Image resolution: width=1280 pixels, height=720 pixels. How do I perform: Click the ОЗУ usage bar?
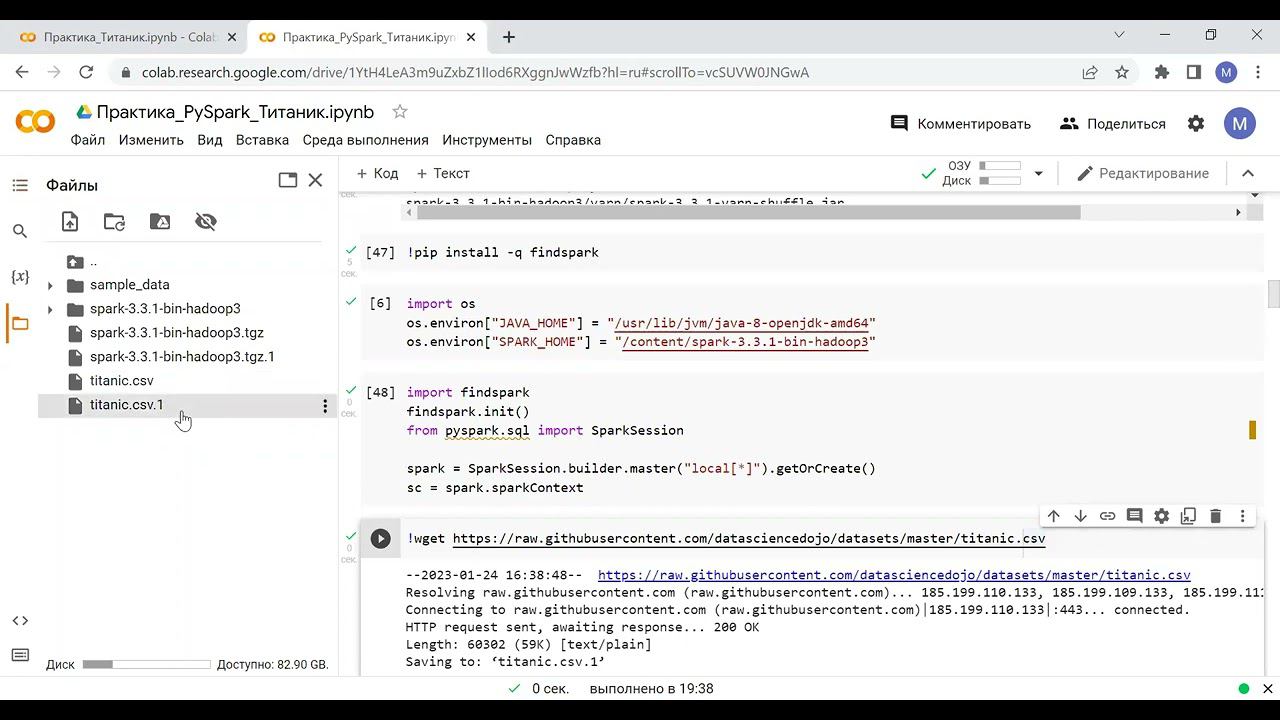1000,166
